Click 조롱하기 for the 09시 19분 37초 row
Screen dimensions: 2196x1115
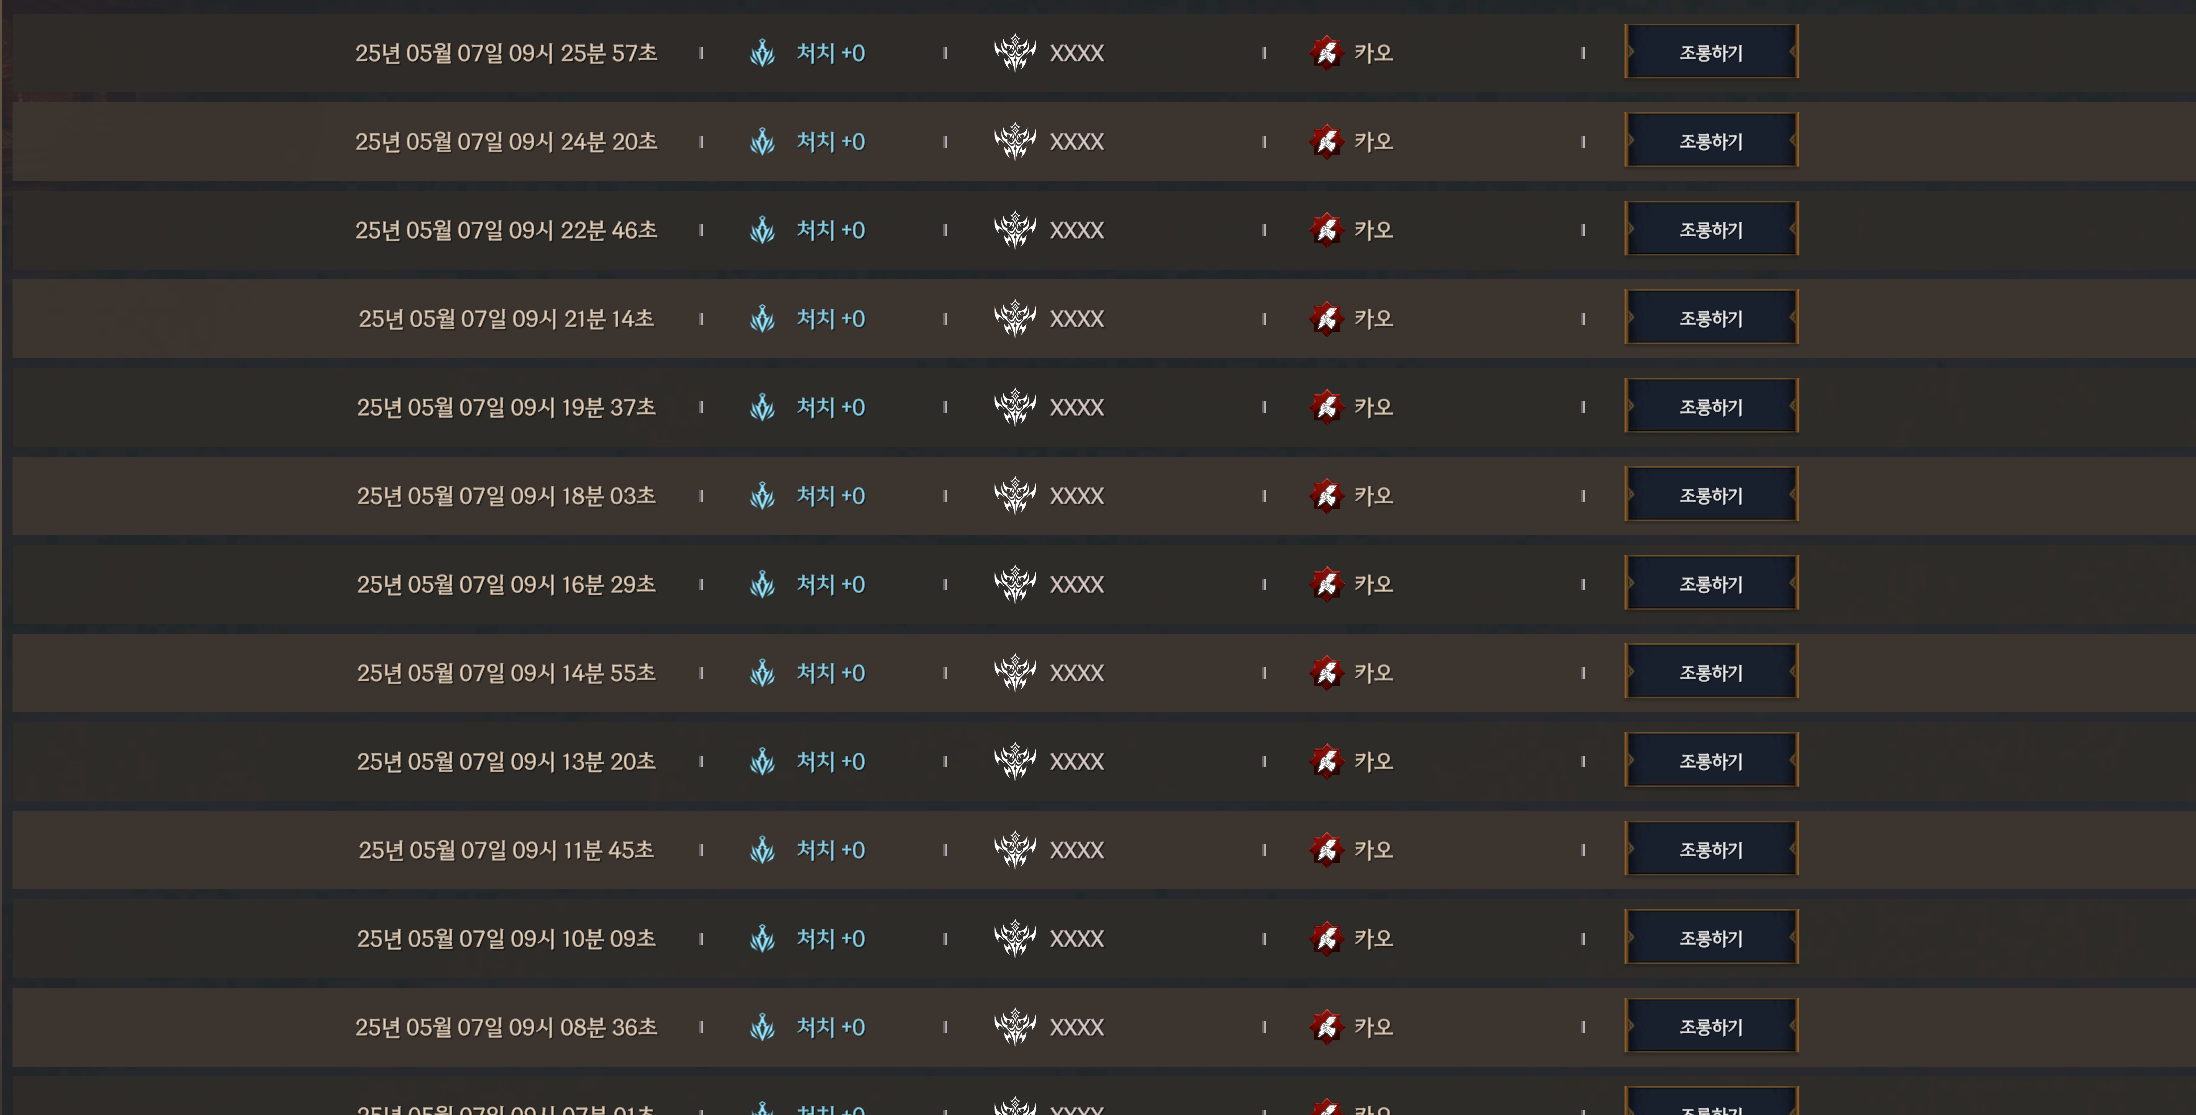(1711, 406)
